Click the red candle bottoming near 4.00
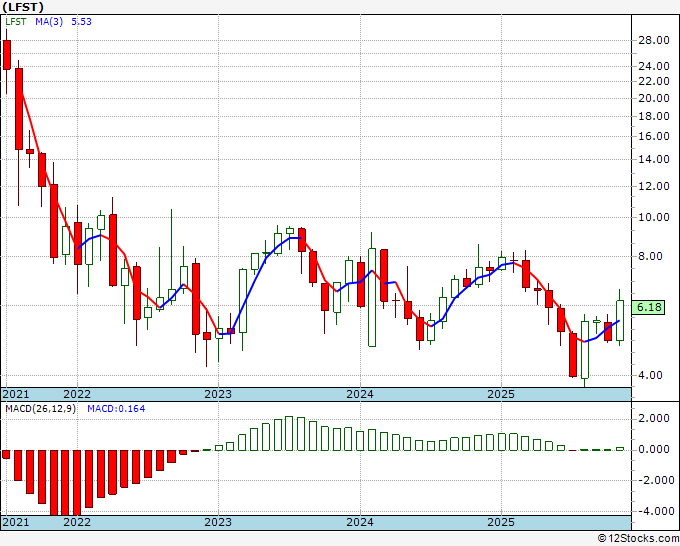This screenshot has height=546, width=680. 573,355
